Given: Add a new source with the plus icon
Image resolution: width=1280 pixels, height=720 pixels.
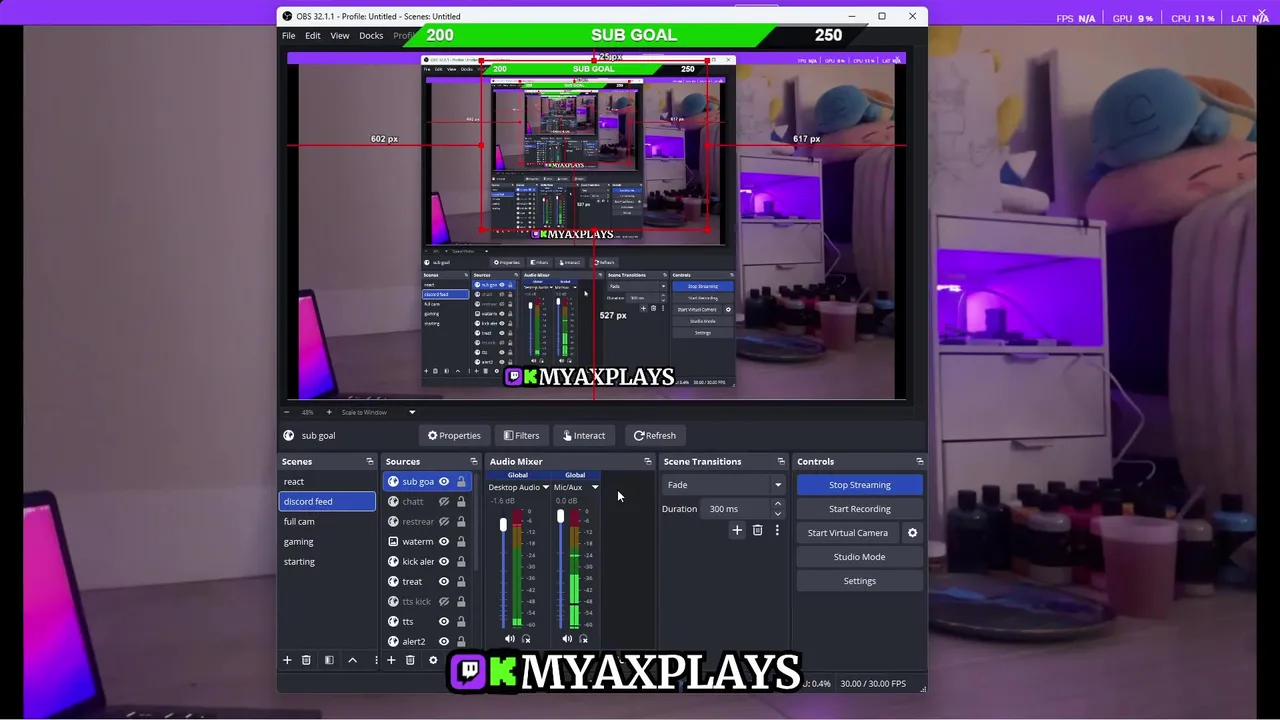Looking at the screenshot, I should click(391, 660).
